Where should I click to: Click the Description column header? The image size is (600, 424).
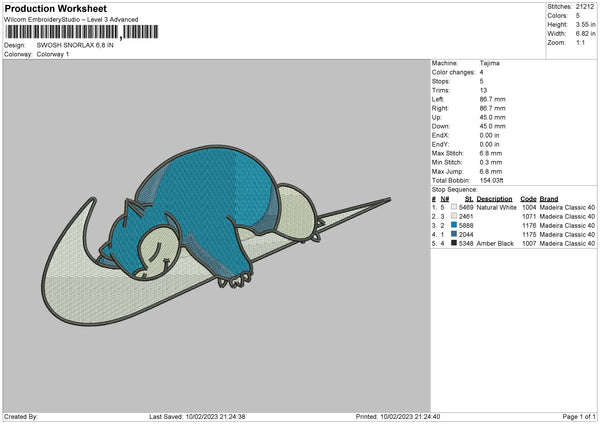495,198
